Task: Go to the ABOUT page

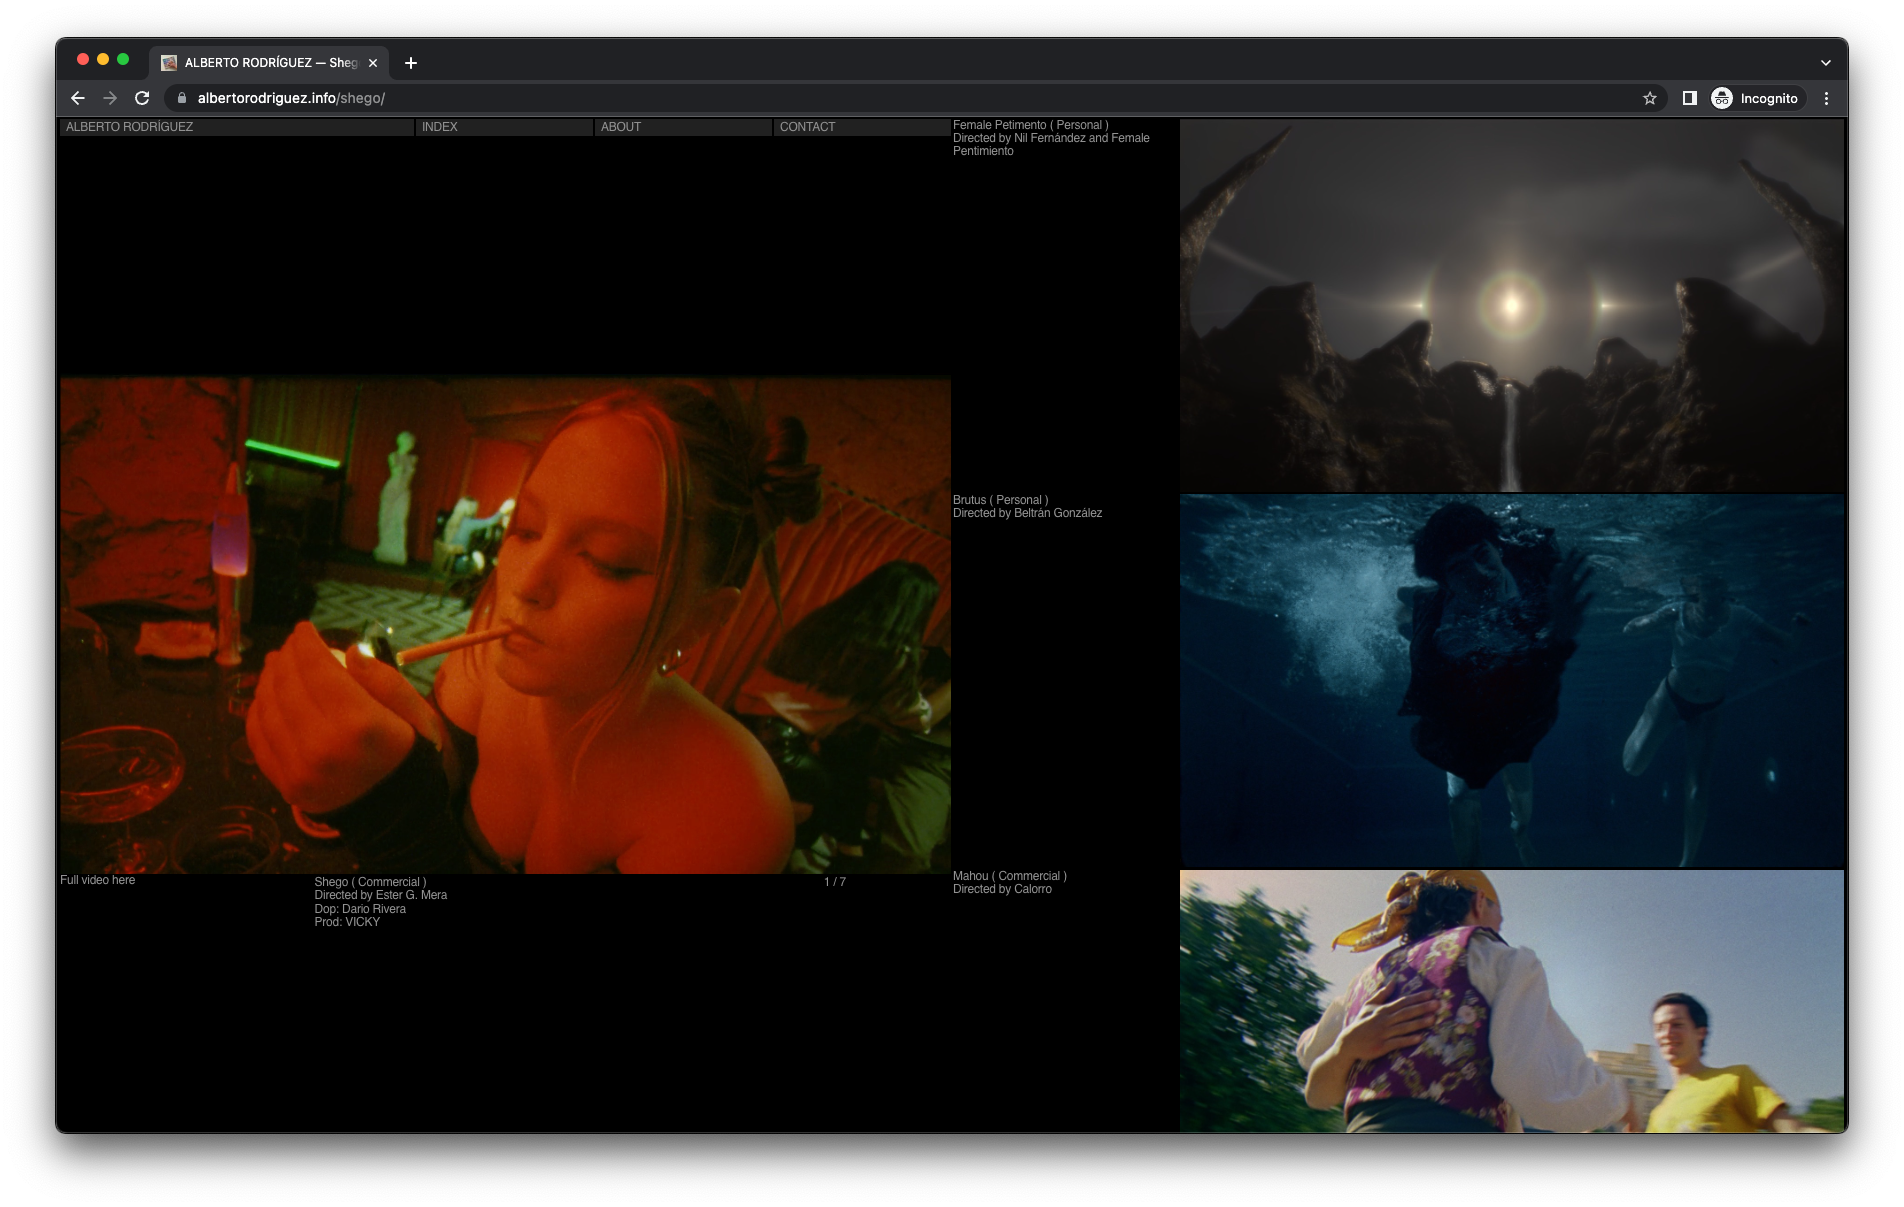Action: click(x=620, y=127)
